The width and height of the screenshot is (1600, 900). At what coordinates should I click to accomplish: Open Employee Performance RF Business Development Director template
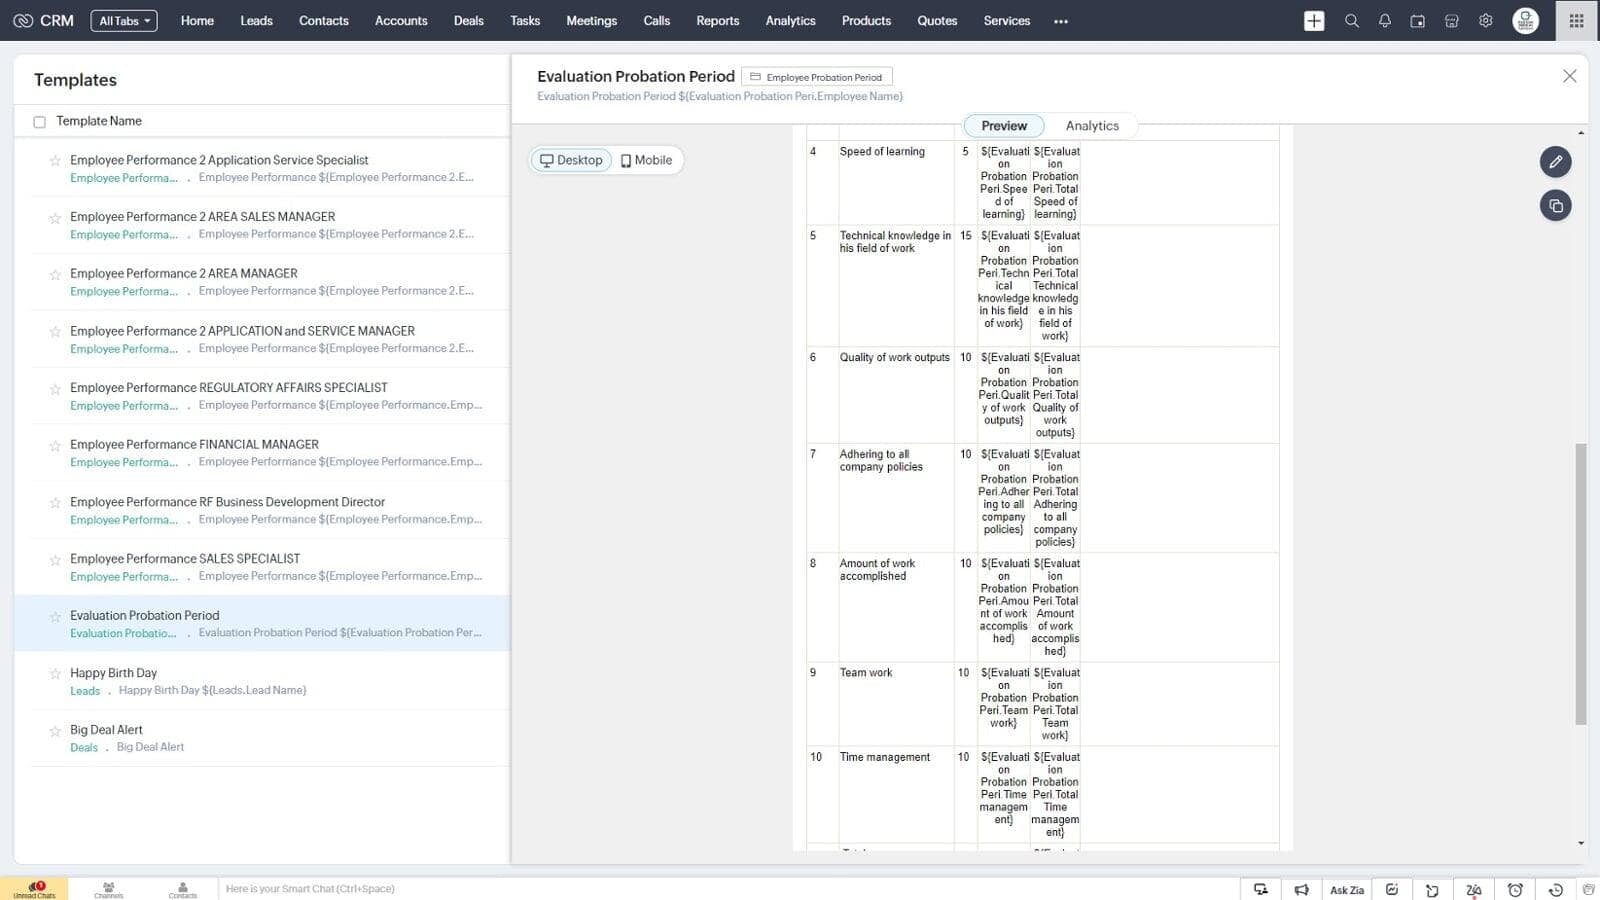pyautogui.click(x=227, y=502)
